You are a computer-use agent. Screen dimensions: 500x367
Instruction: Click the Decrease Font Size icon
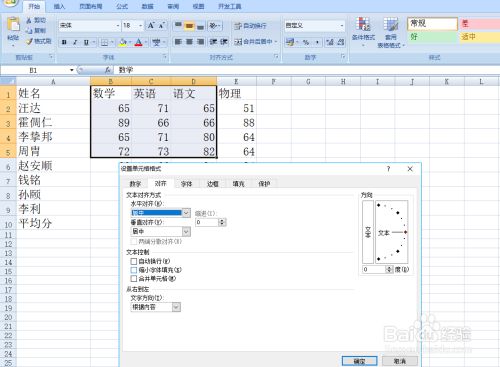click(161, 26)
